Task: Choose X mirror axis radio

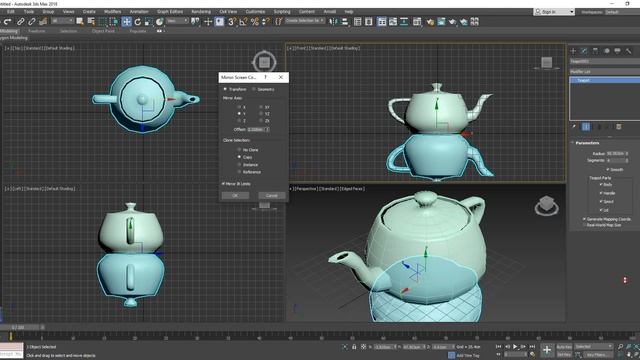Action: click(239, 107)
